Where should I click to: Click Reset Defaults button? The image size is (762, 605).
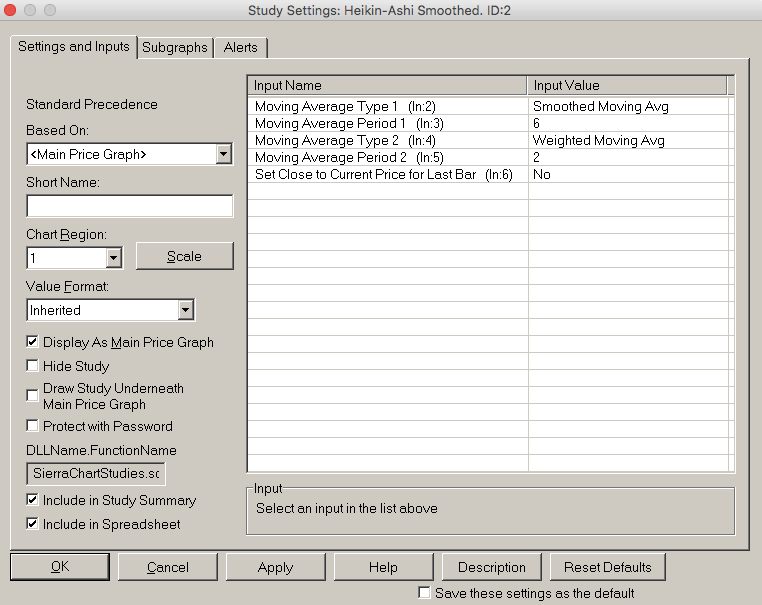click(607, 567)
